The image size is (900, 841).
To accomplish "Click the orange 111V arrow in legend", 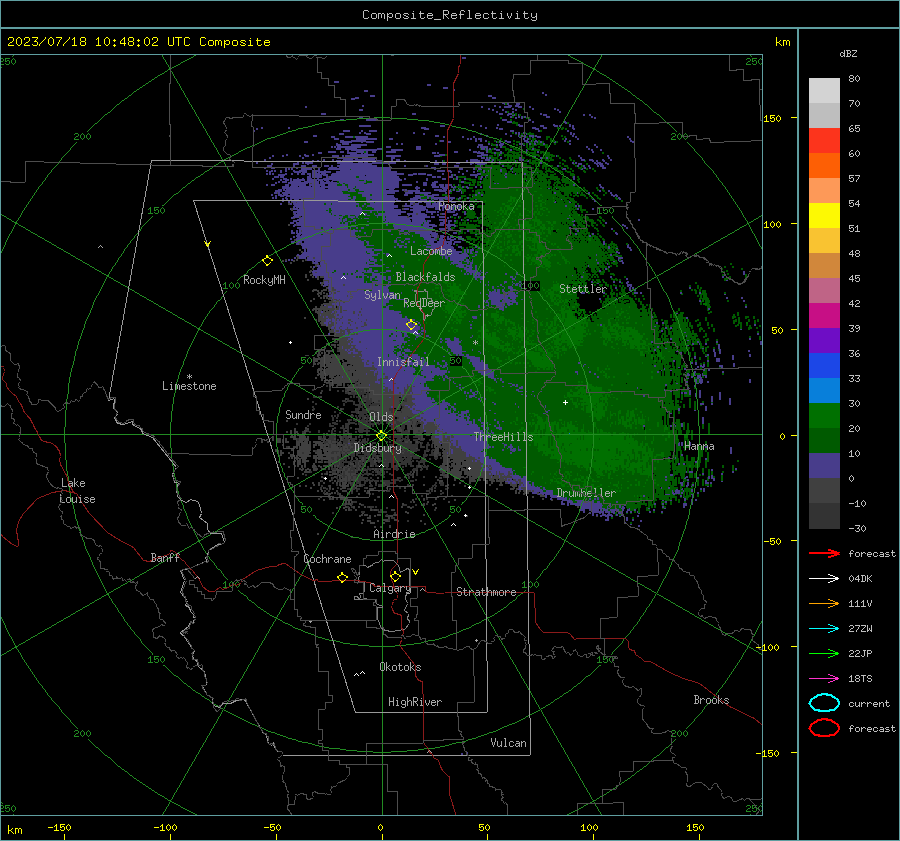I will [x=824, y=603].
